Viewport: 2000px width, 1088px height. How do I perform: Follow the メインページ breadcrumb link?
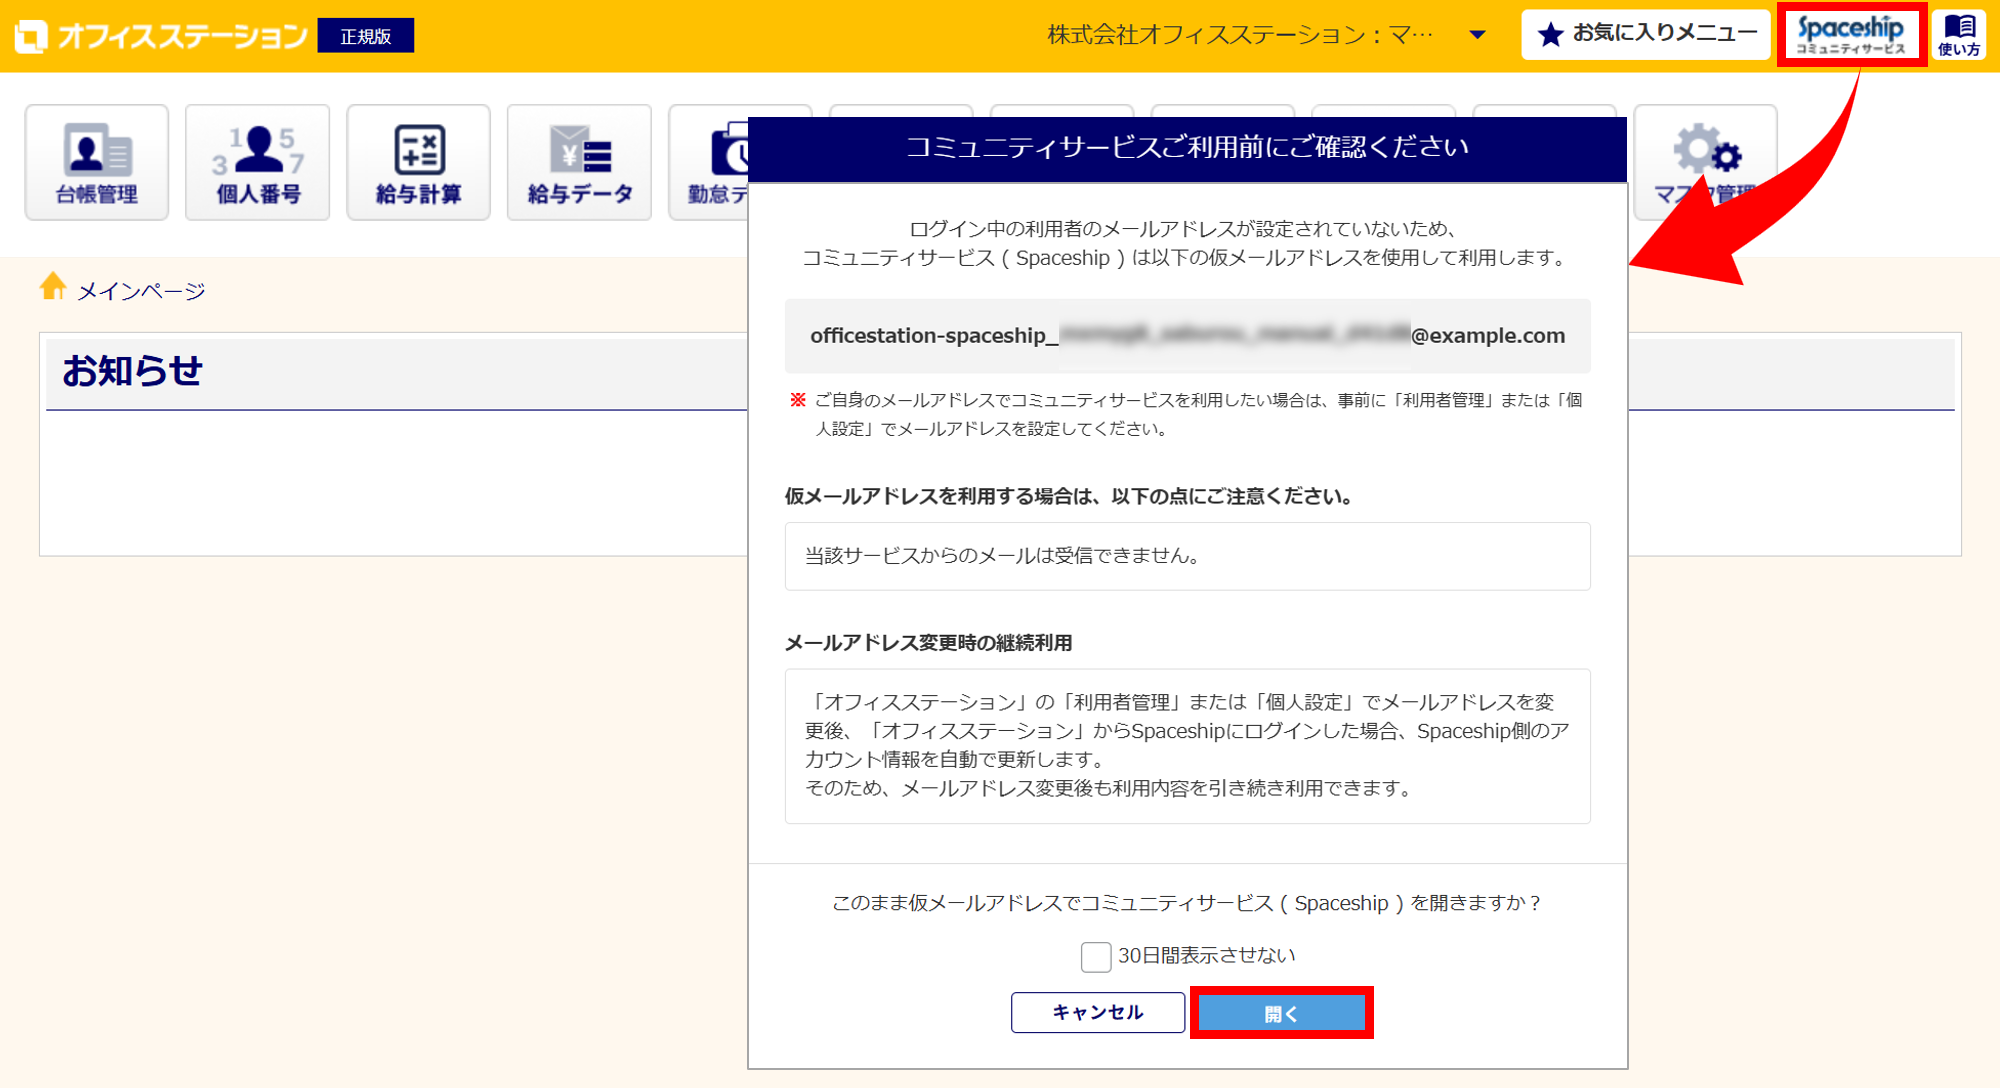[141, 291]
